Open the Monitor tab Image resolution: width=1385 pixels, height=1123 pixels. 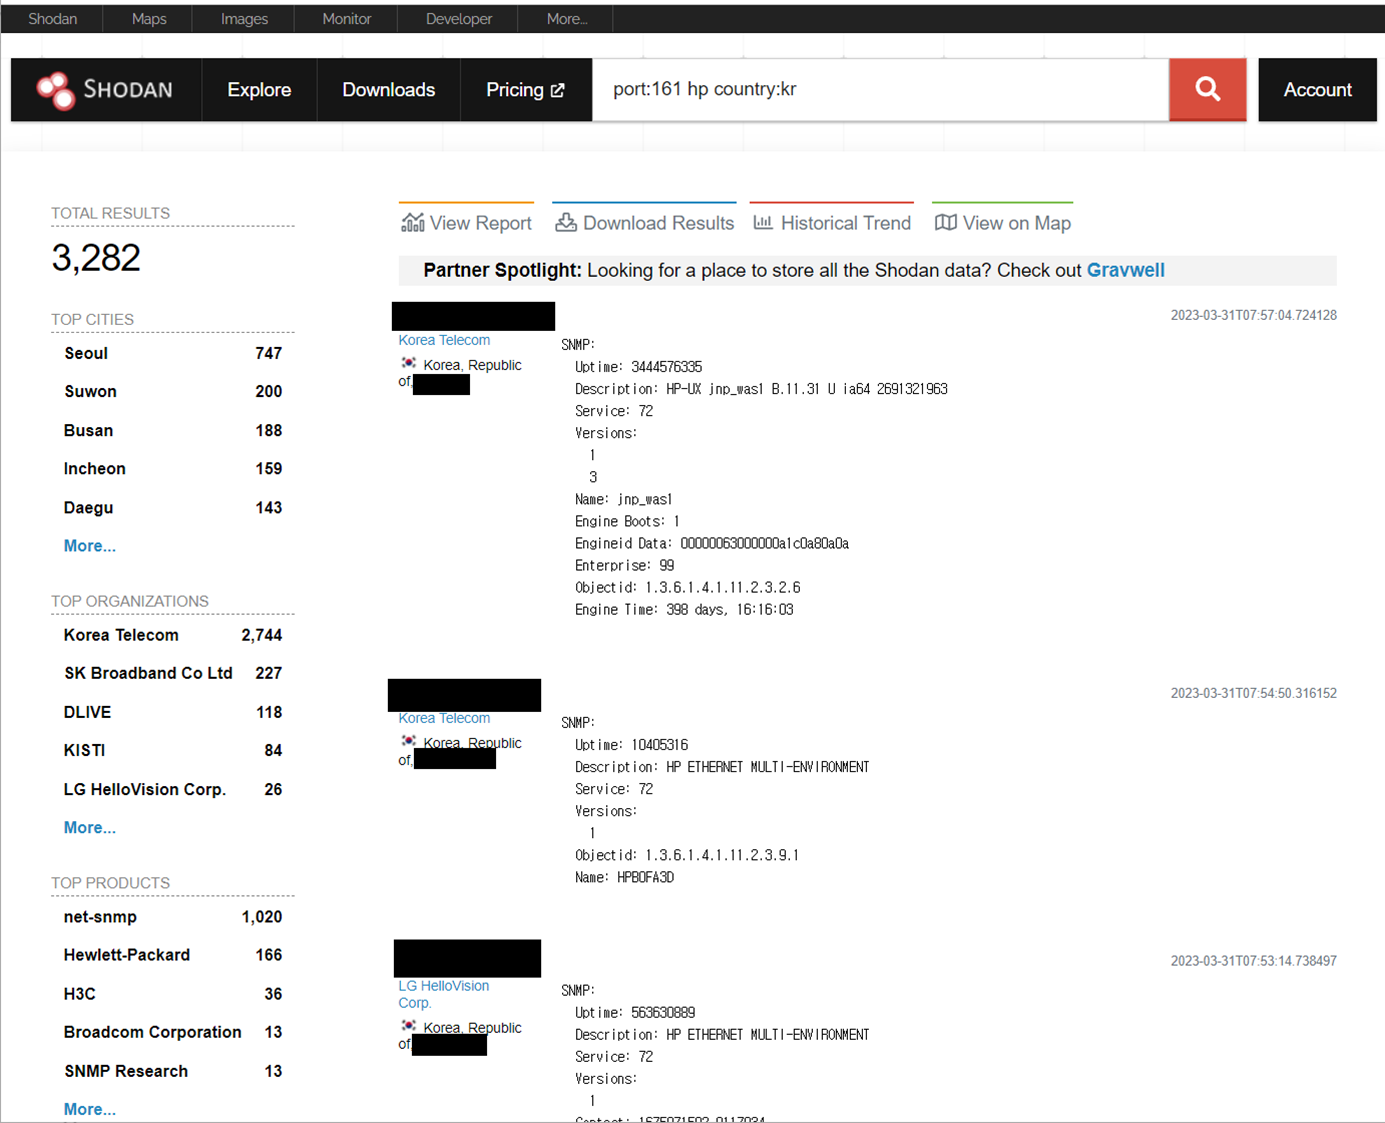coord(347,19)
